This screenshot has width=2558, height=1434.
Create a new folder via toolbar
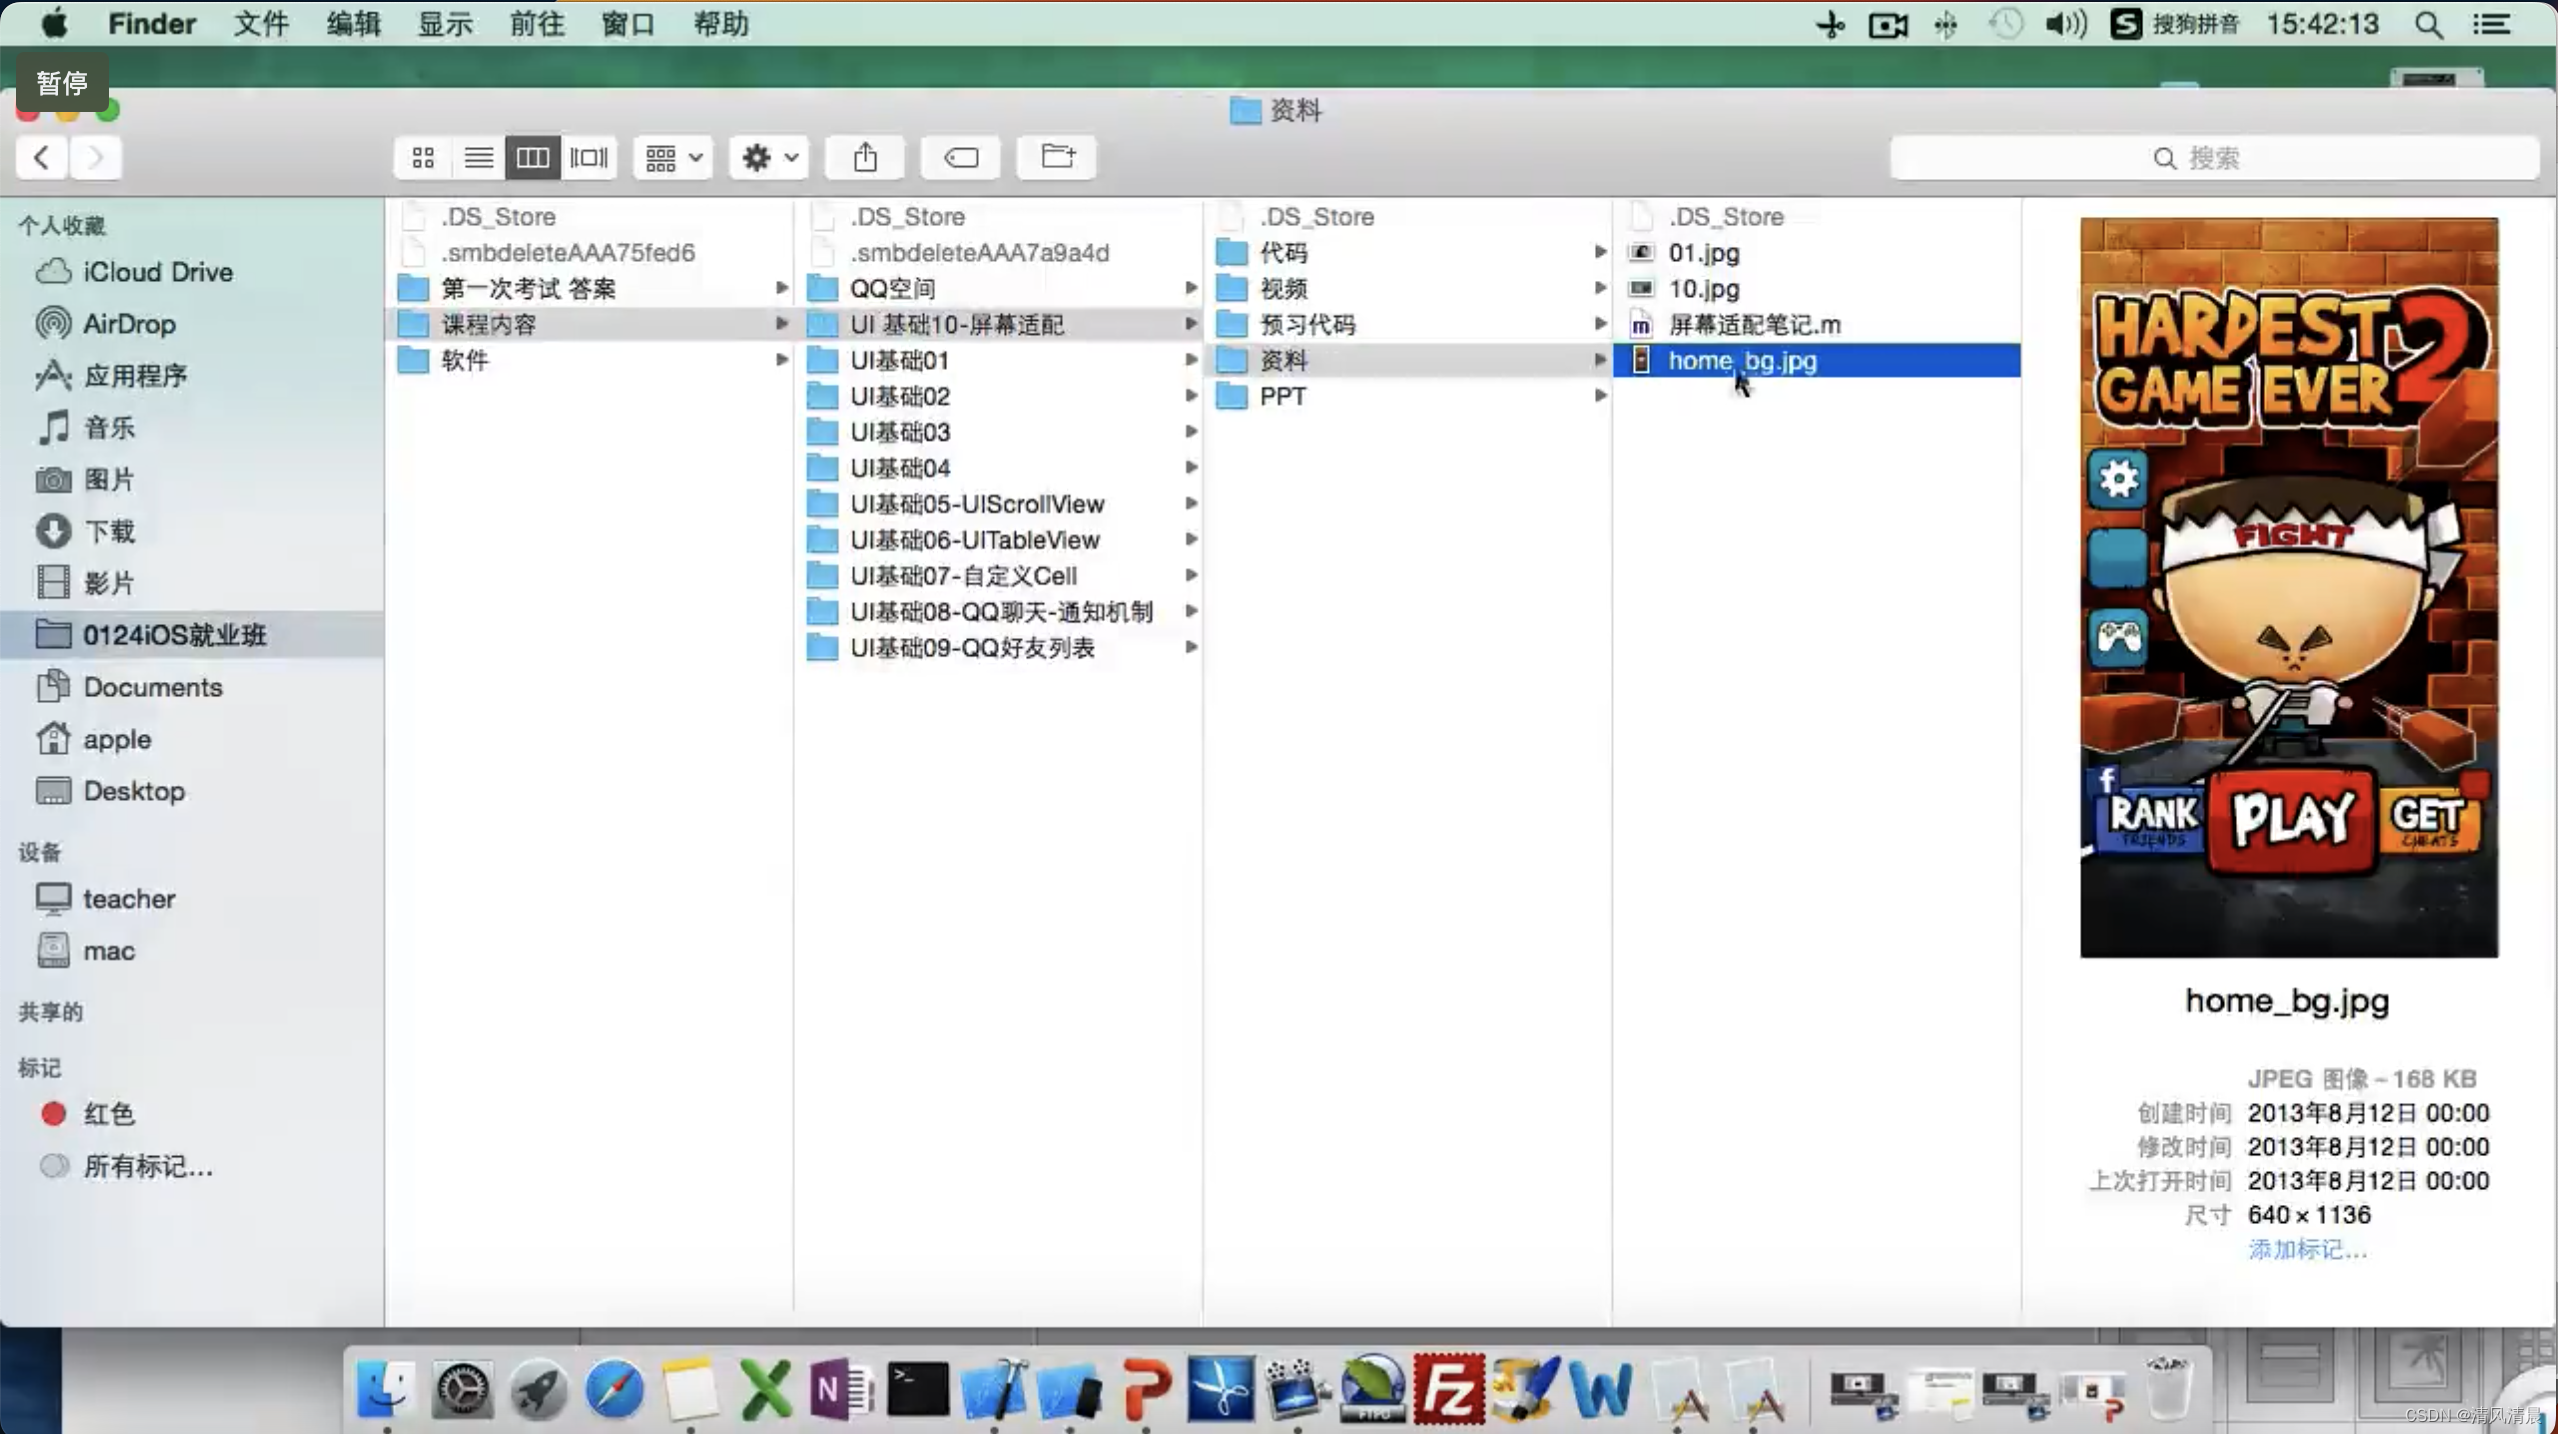(x=1057, y=158)
